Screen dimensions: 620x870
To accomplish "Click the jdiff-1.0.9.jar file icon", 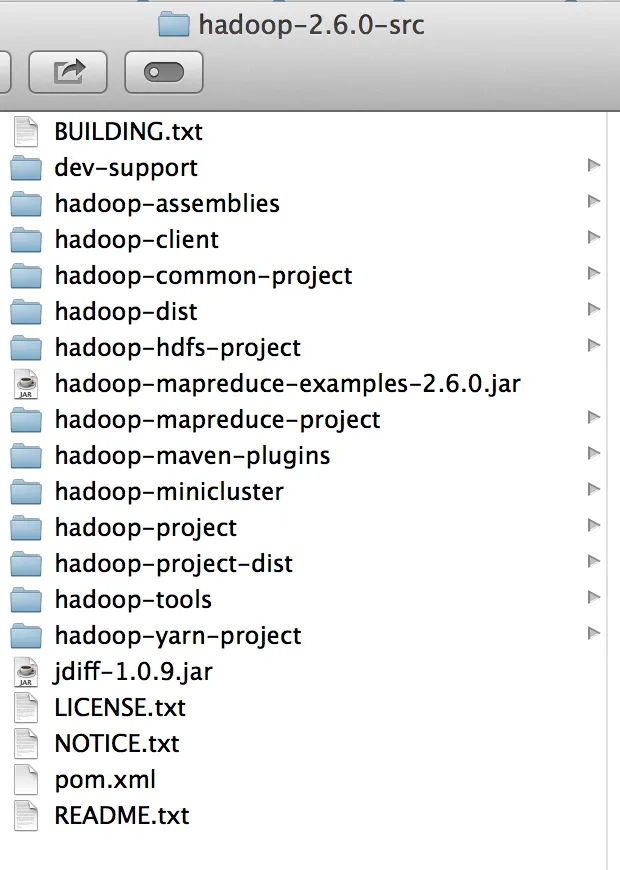I will click(x=26, y=672).
